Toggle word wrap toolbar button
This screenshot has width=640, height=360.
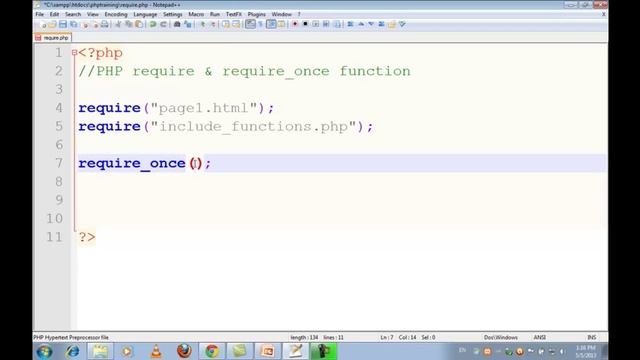[x=250, y=24]
